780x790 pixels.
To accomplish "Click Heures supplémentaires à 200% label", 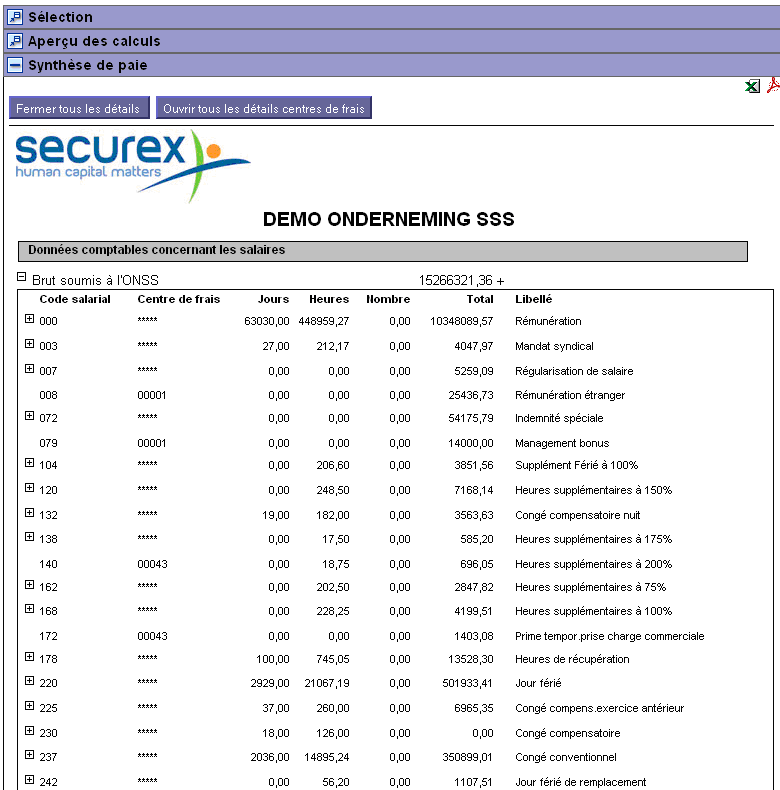I will coord(594,564).
